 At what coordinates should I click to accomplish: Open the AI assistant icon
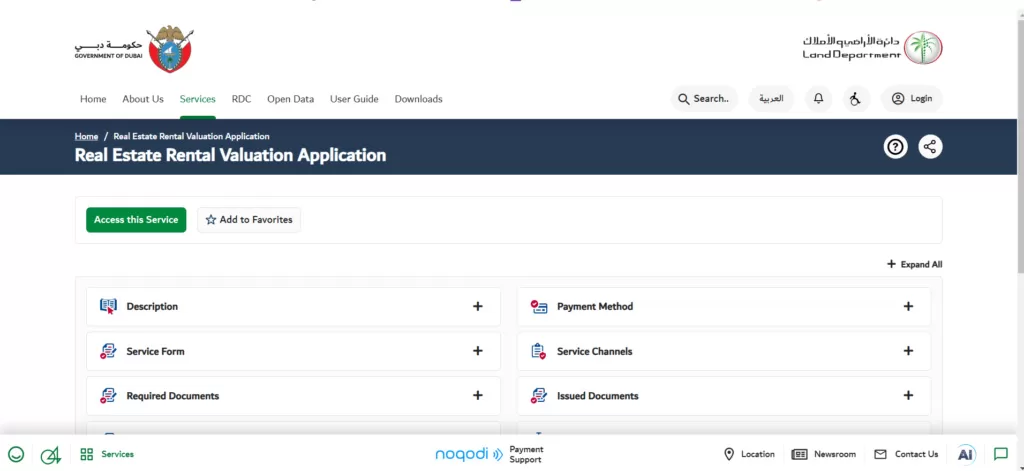tap(965, 454)
